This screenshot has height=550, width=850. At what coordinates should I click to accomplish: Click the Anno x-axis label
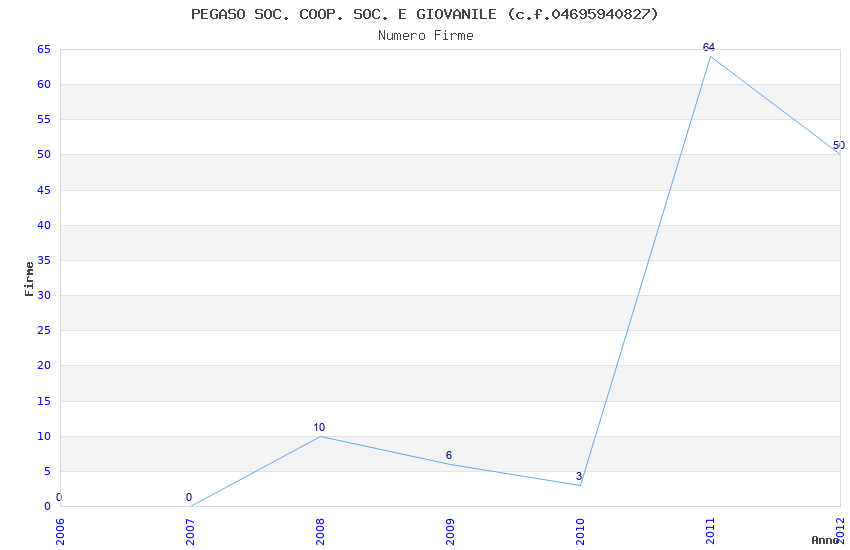(x=825, y=540)
